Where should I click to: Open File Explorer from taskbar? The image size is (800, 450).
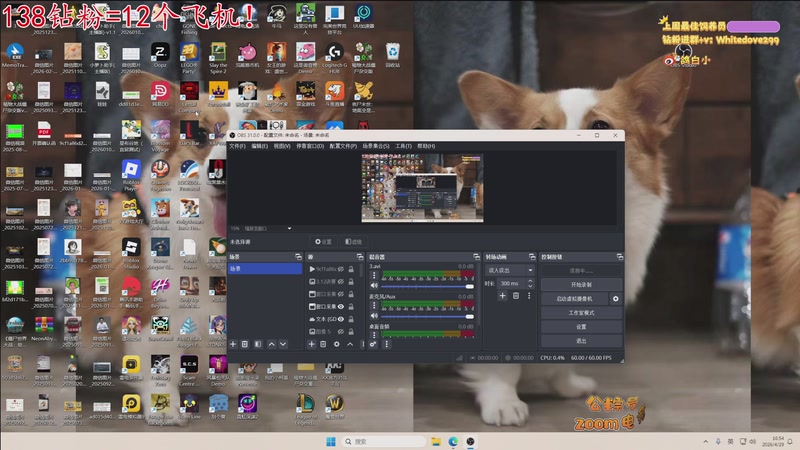(436, 441)
